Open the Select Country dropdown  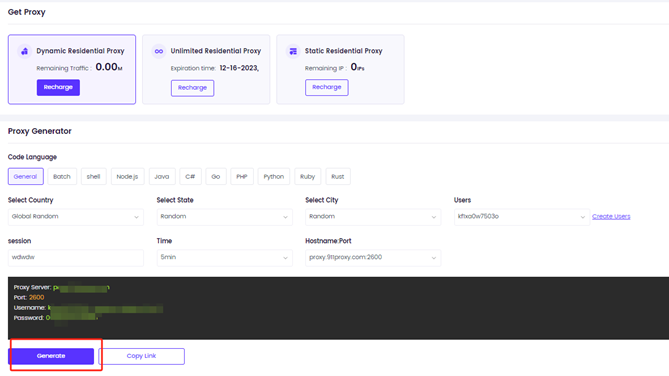tap(76, 217)
